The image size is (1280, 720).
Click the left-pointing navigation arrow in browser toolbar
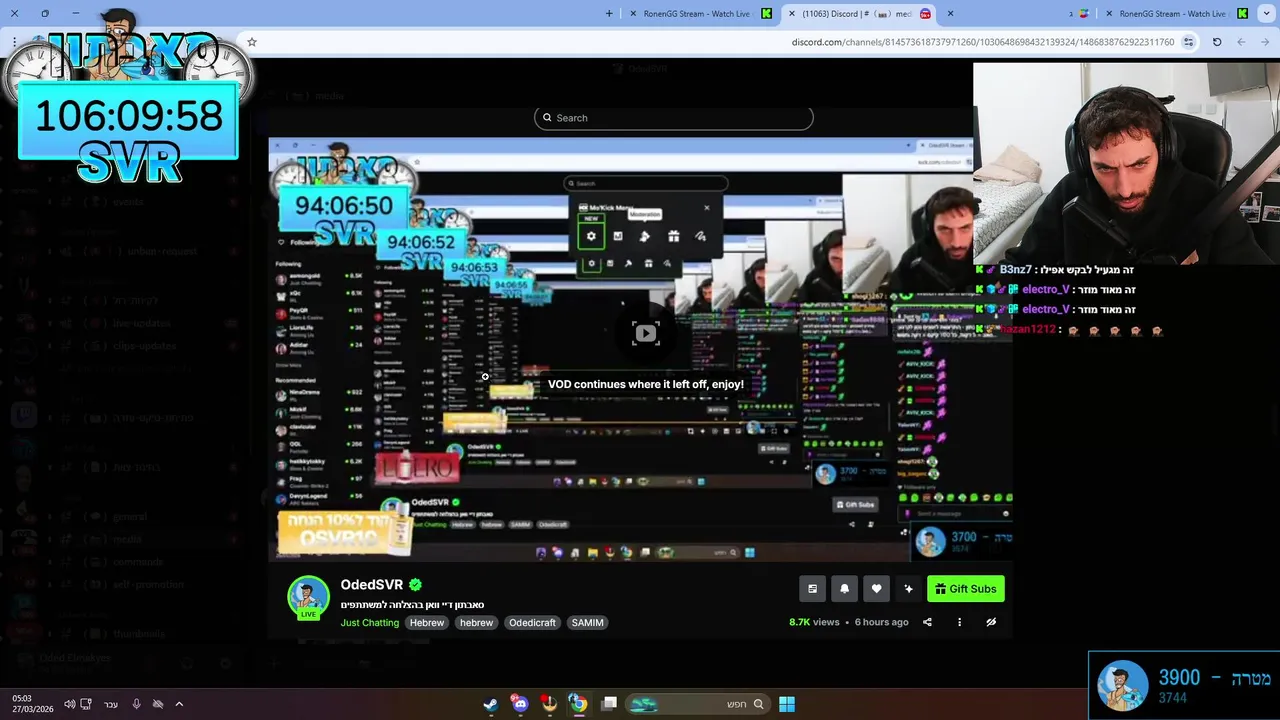point(1241,42)
